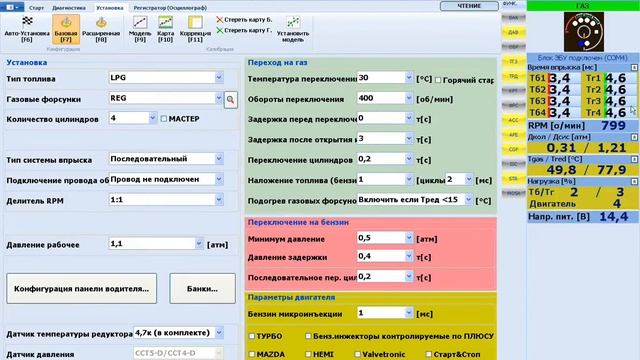The width and height of the screenshot is (640, 360).
Task: Open the Минимум давление dropdown
Action: click(x=409, y=238)
